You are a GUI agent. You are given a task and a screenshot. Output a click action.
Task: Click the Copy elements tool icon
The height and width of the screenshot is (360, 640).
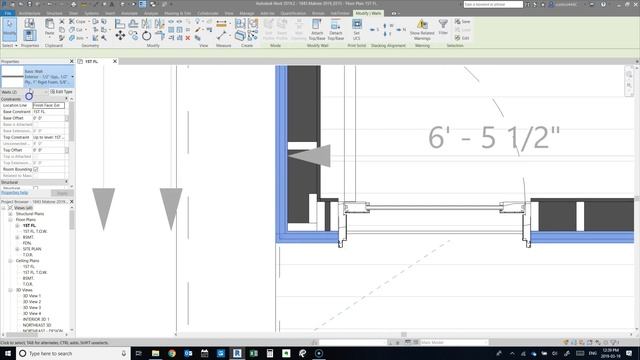click(x=133, y=36)
